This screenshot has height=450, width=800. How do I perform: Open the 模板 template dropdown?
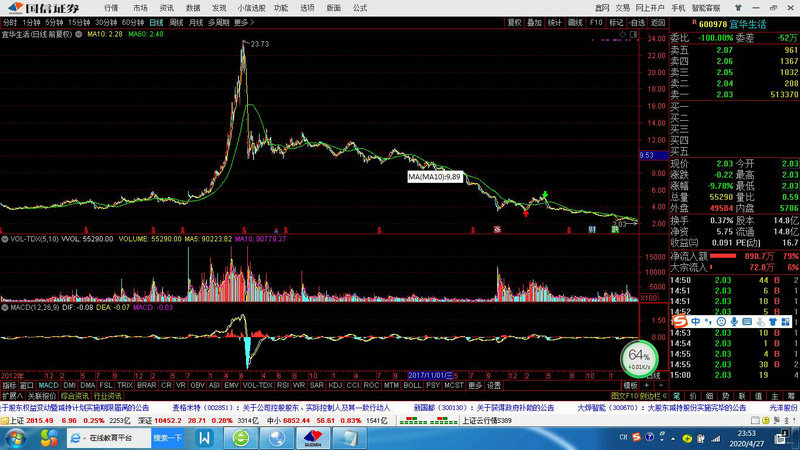[631, 385]
